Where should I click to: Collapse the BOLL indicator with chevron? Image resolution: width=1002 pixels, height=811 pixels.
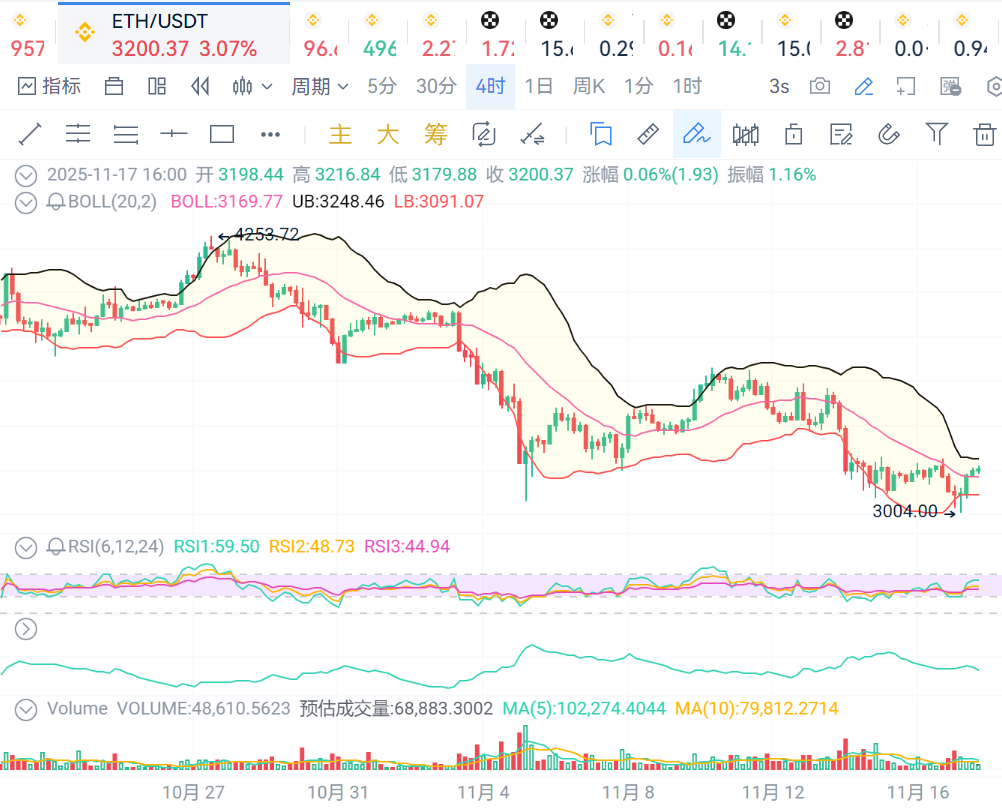[x=27, y=202]
